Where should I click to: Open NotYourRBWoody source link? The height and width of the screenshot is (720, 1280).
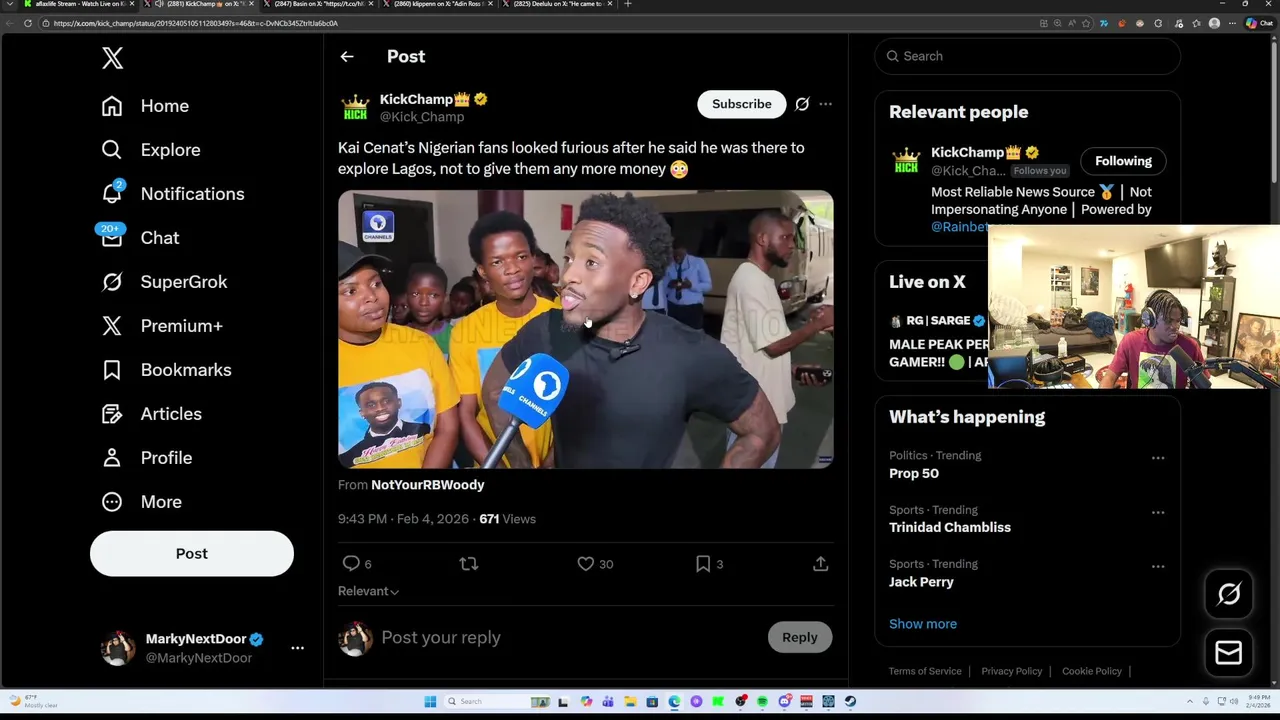click(428, 485)
